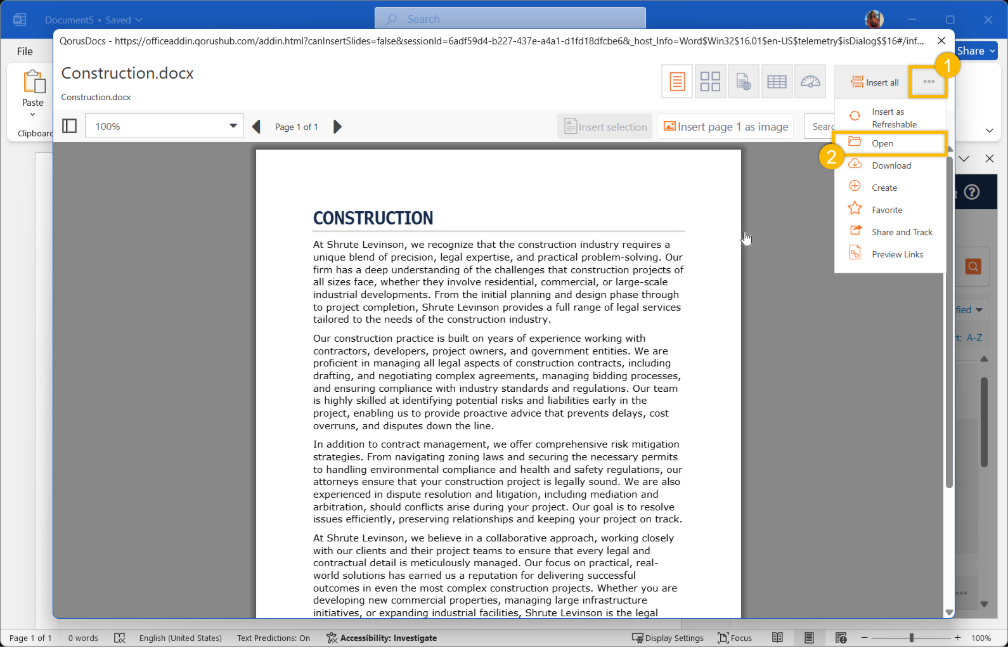Switch to thumbnail grid view icon

(710, 82)
